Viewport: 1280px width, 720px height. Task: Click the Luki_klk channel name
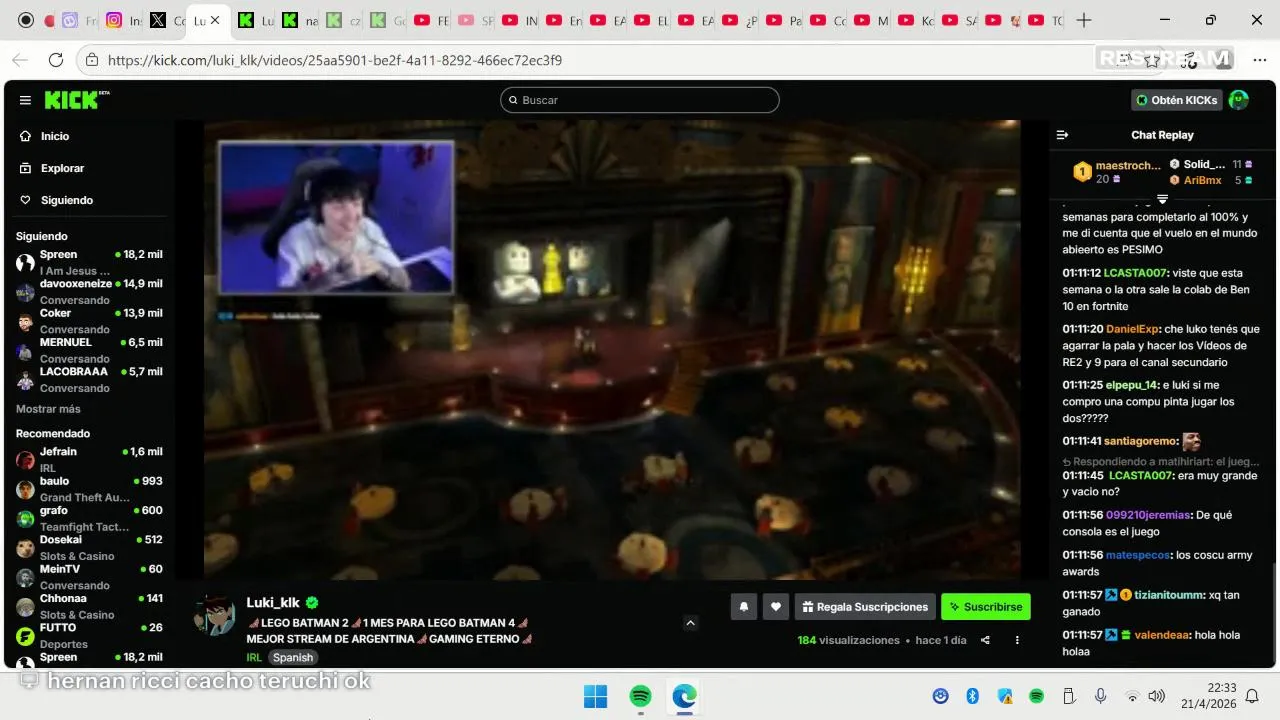point(273,603)
